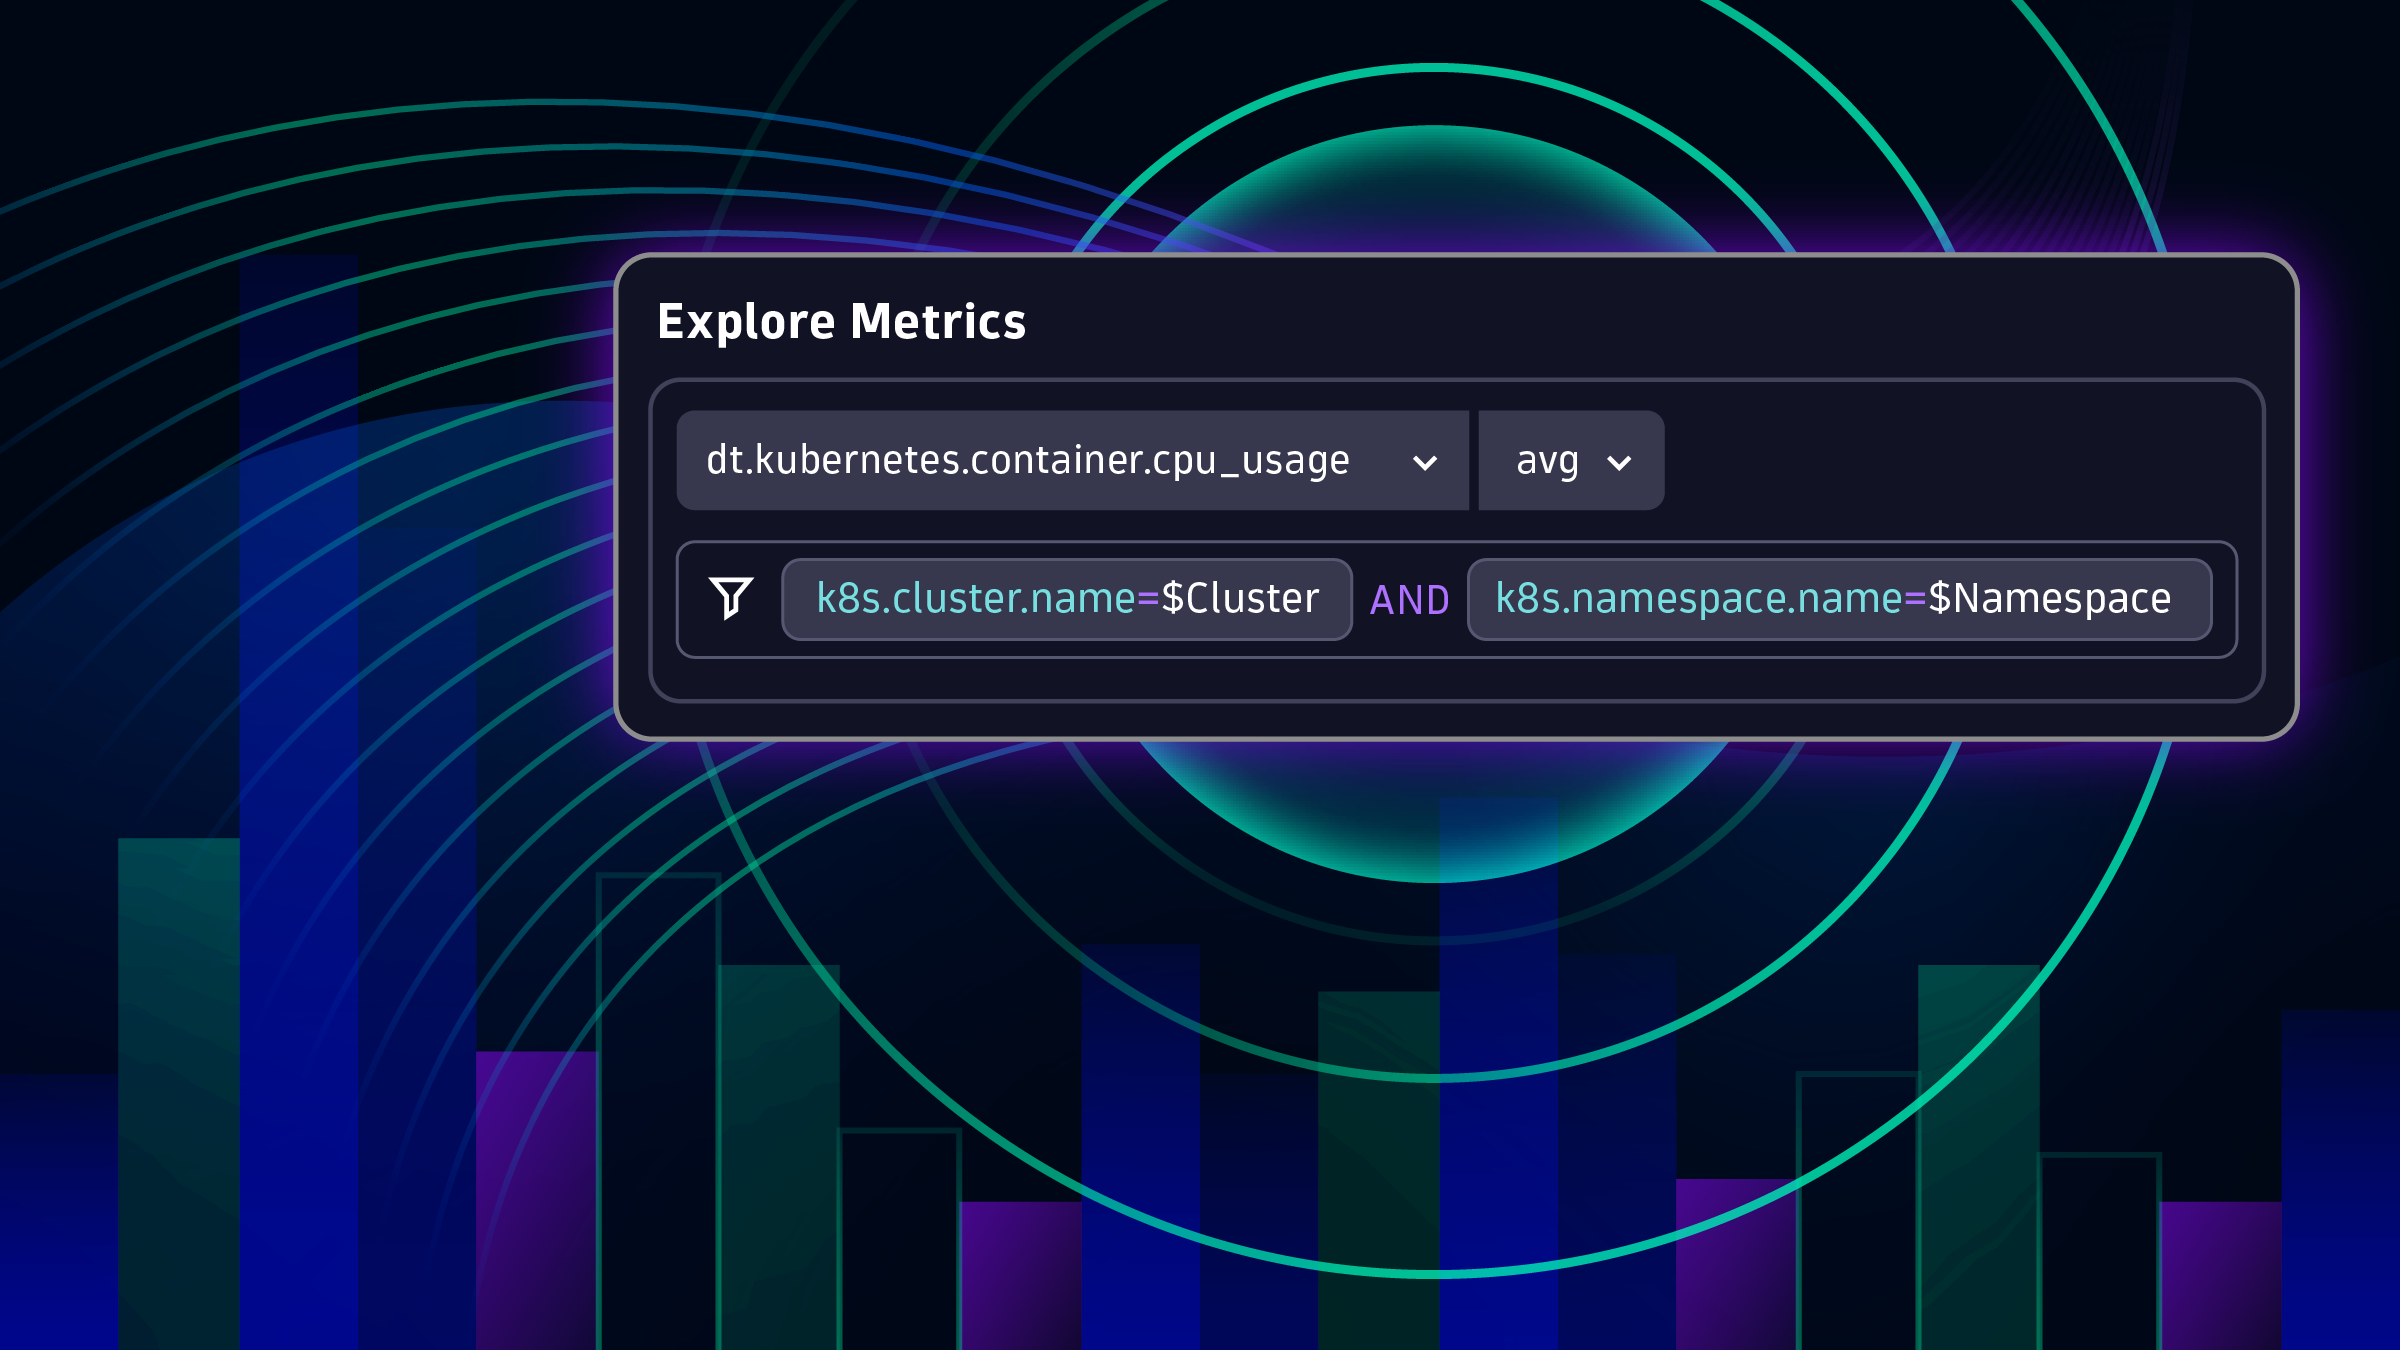Click the filter funnel icon
The width and height of the screenshot is (2400, 1350).
731,598
